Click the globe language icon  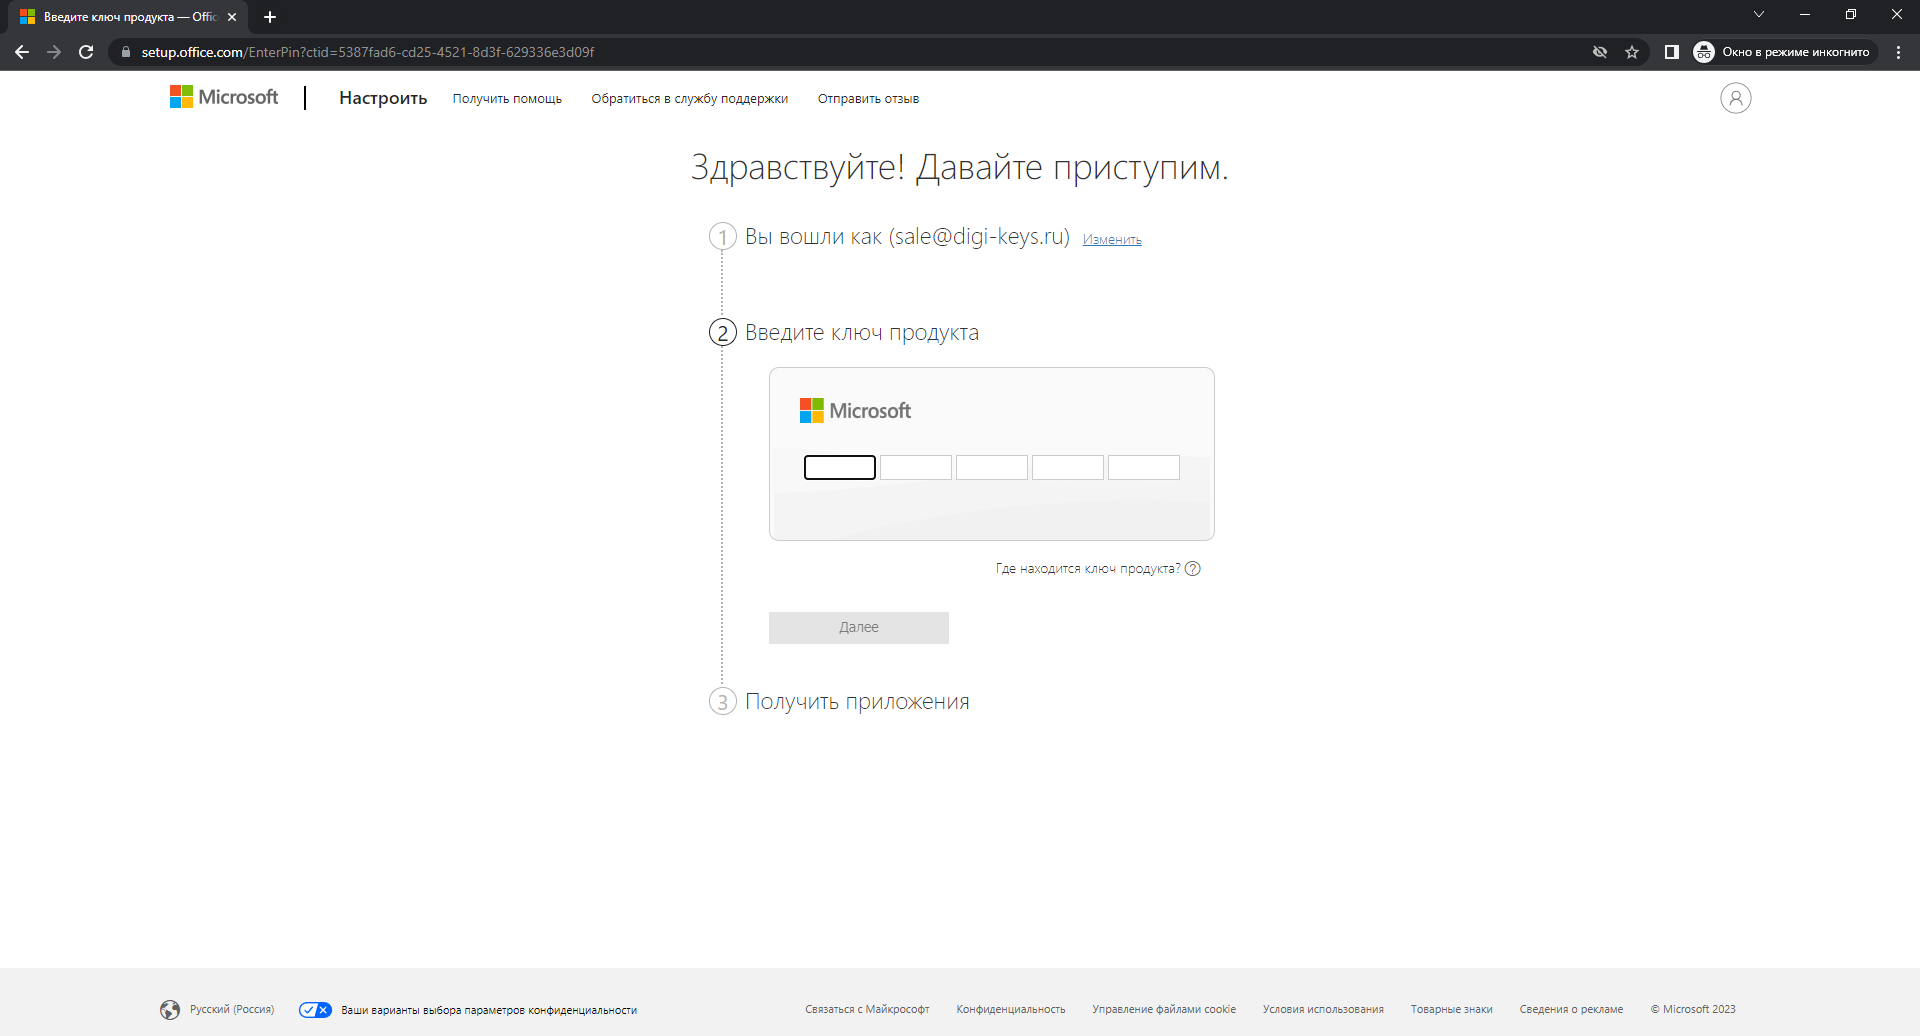pyautogui.click(x=170, y=1010)
